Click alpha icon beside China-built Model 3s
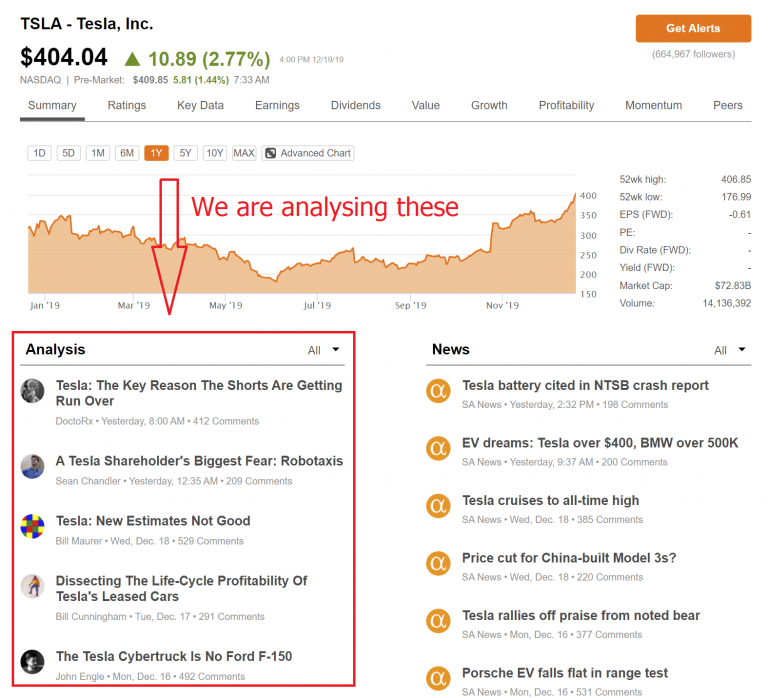 click(x=438, y=563)
